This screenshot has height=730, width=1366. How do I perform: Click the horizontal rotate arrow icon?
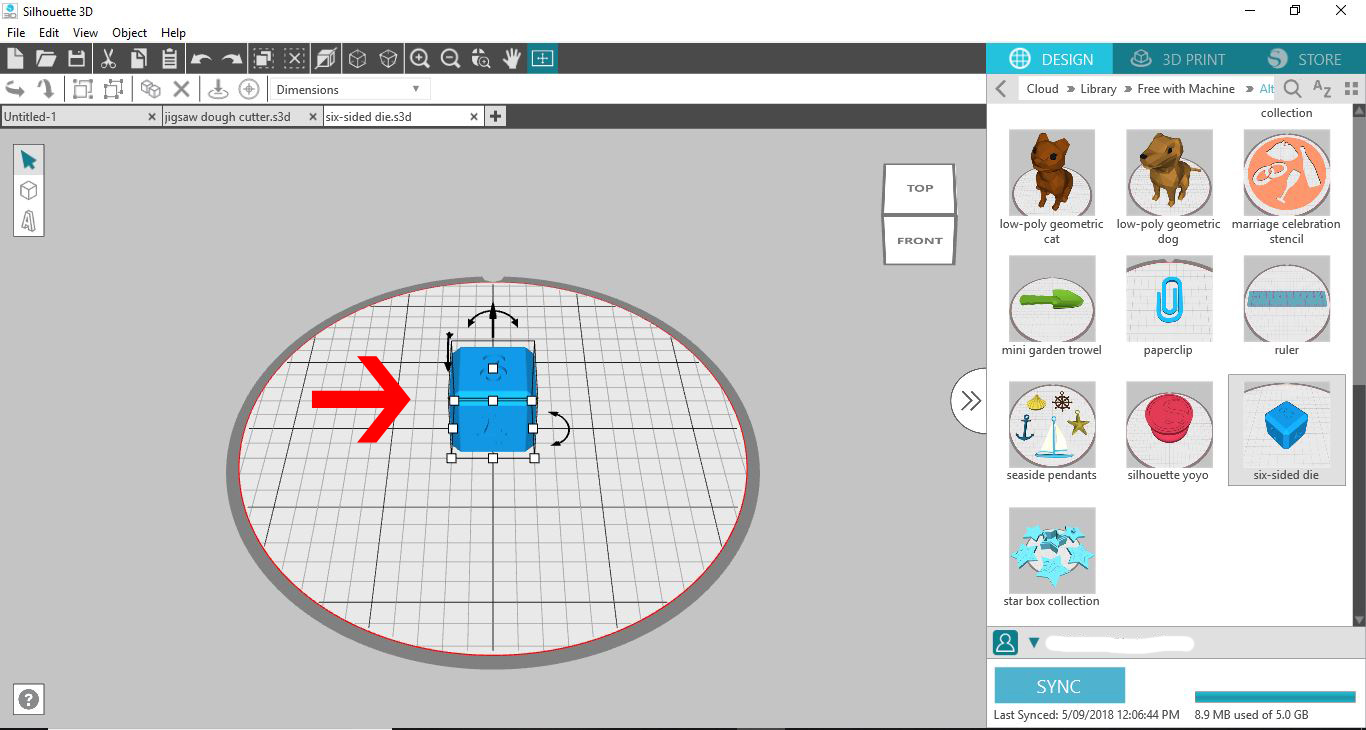click(15, 89)
